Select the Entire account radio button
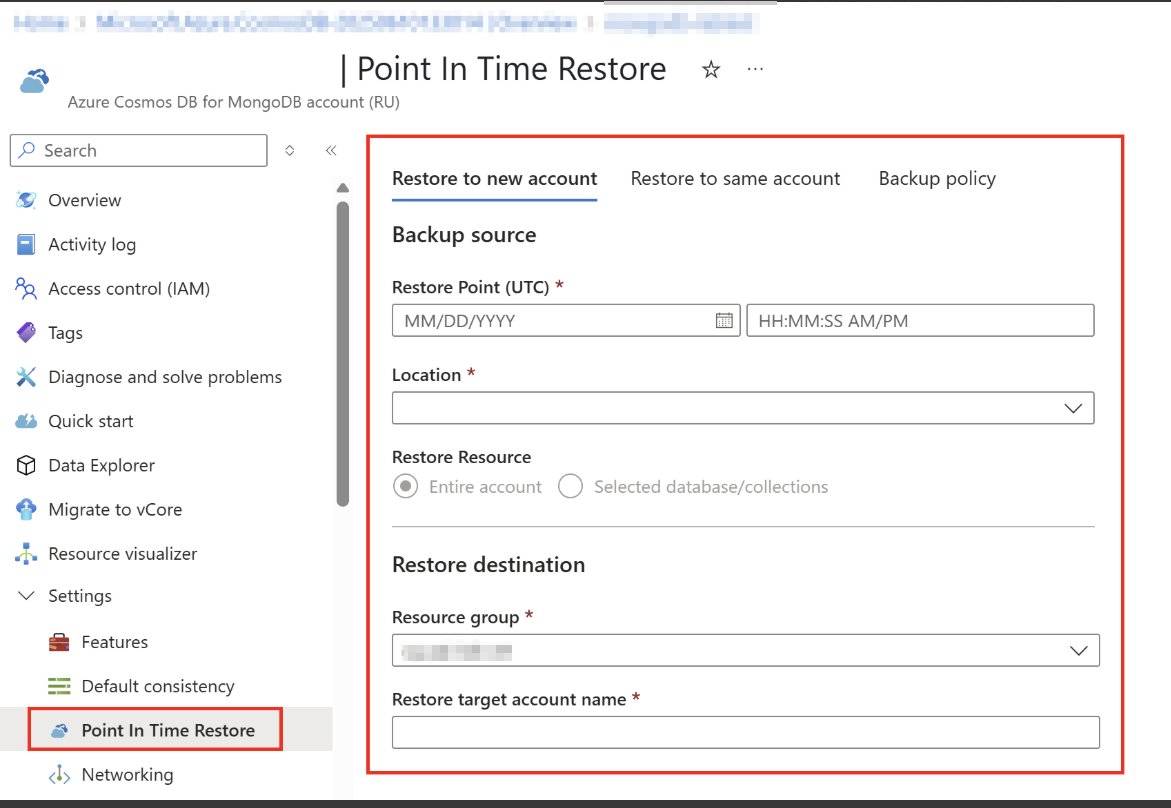Viewport: 1171px width, 808px height. pyautogui.click(x=406, y=487)
